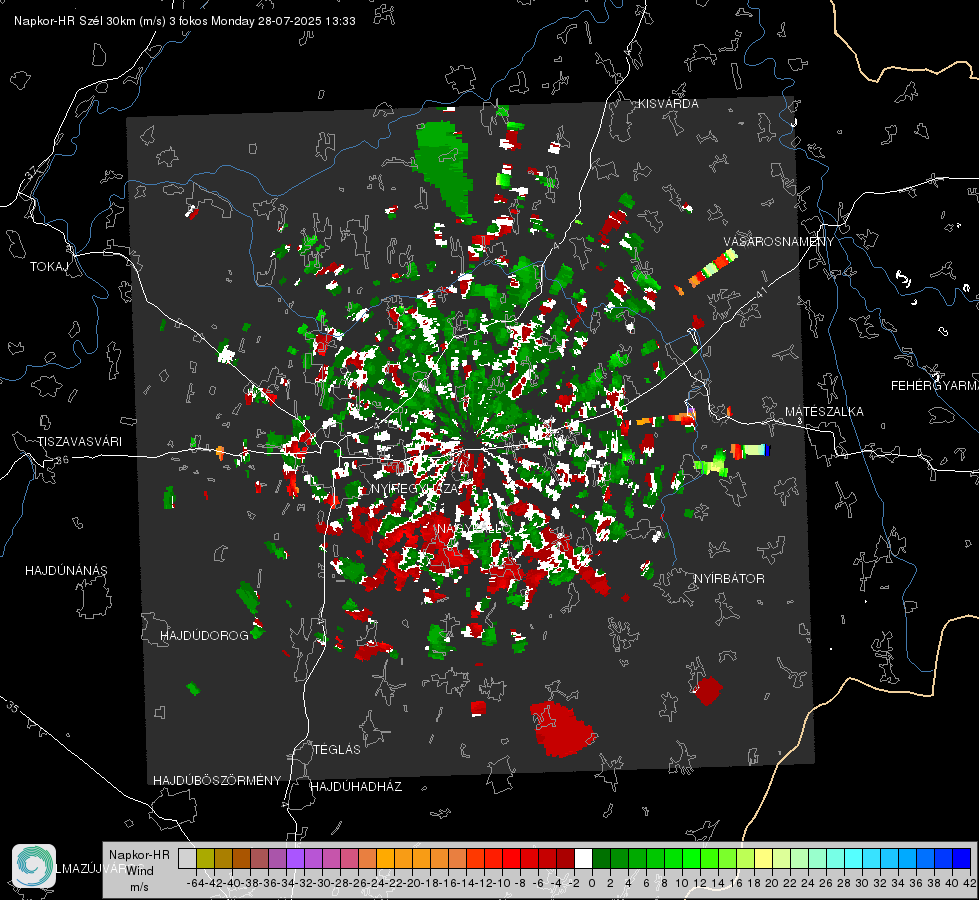Select the TÉGLÁS town label
The height and width of the screenshot is (900, 979).
pyautogui.click(x=337, y=749)
